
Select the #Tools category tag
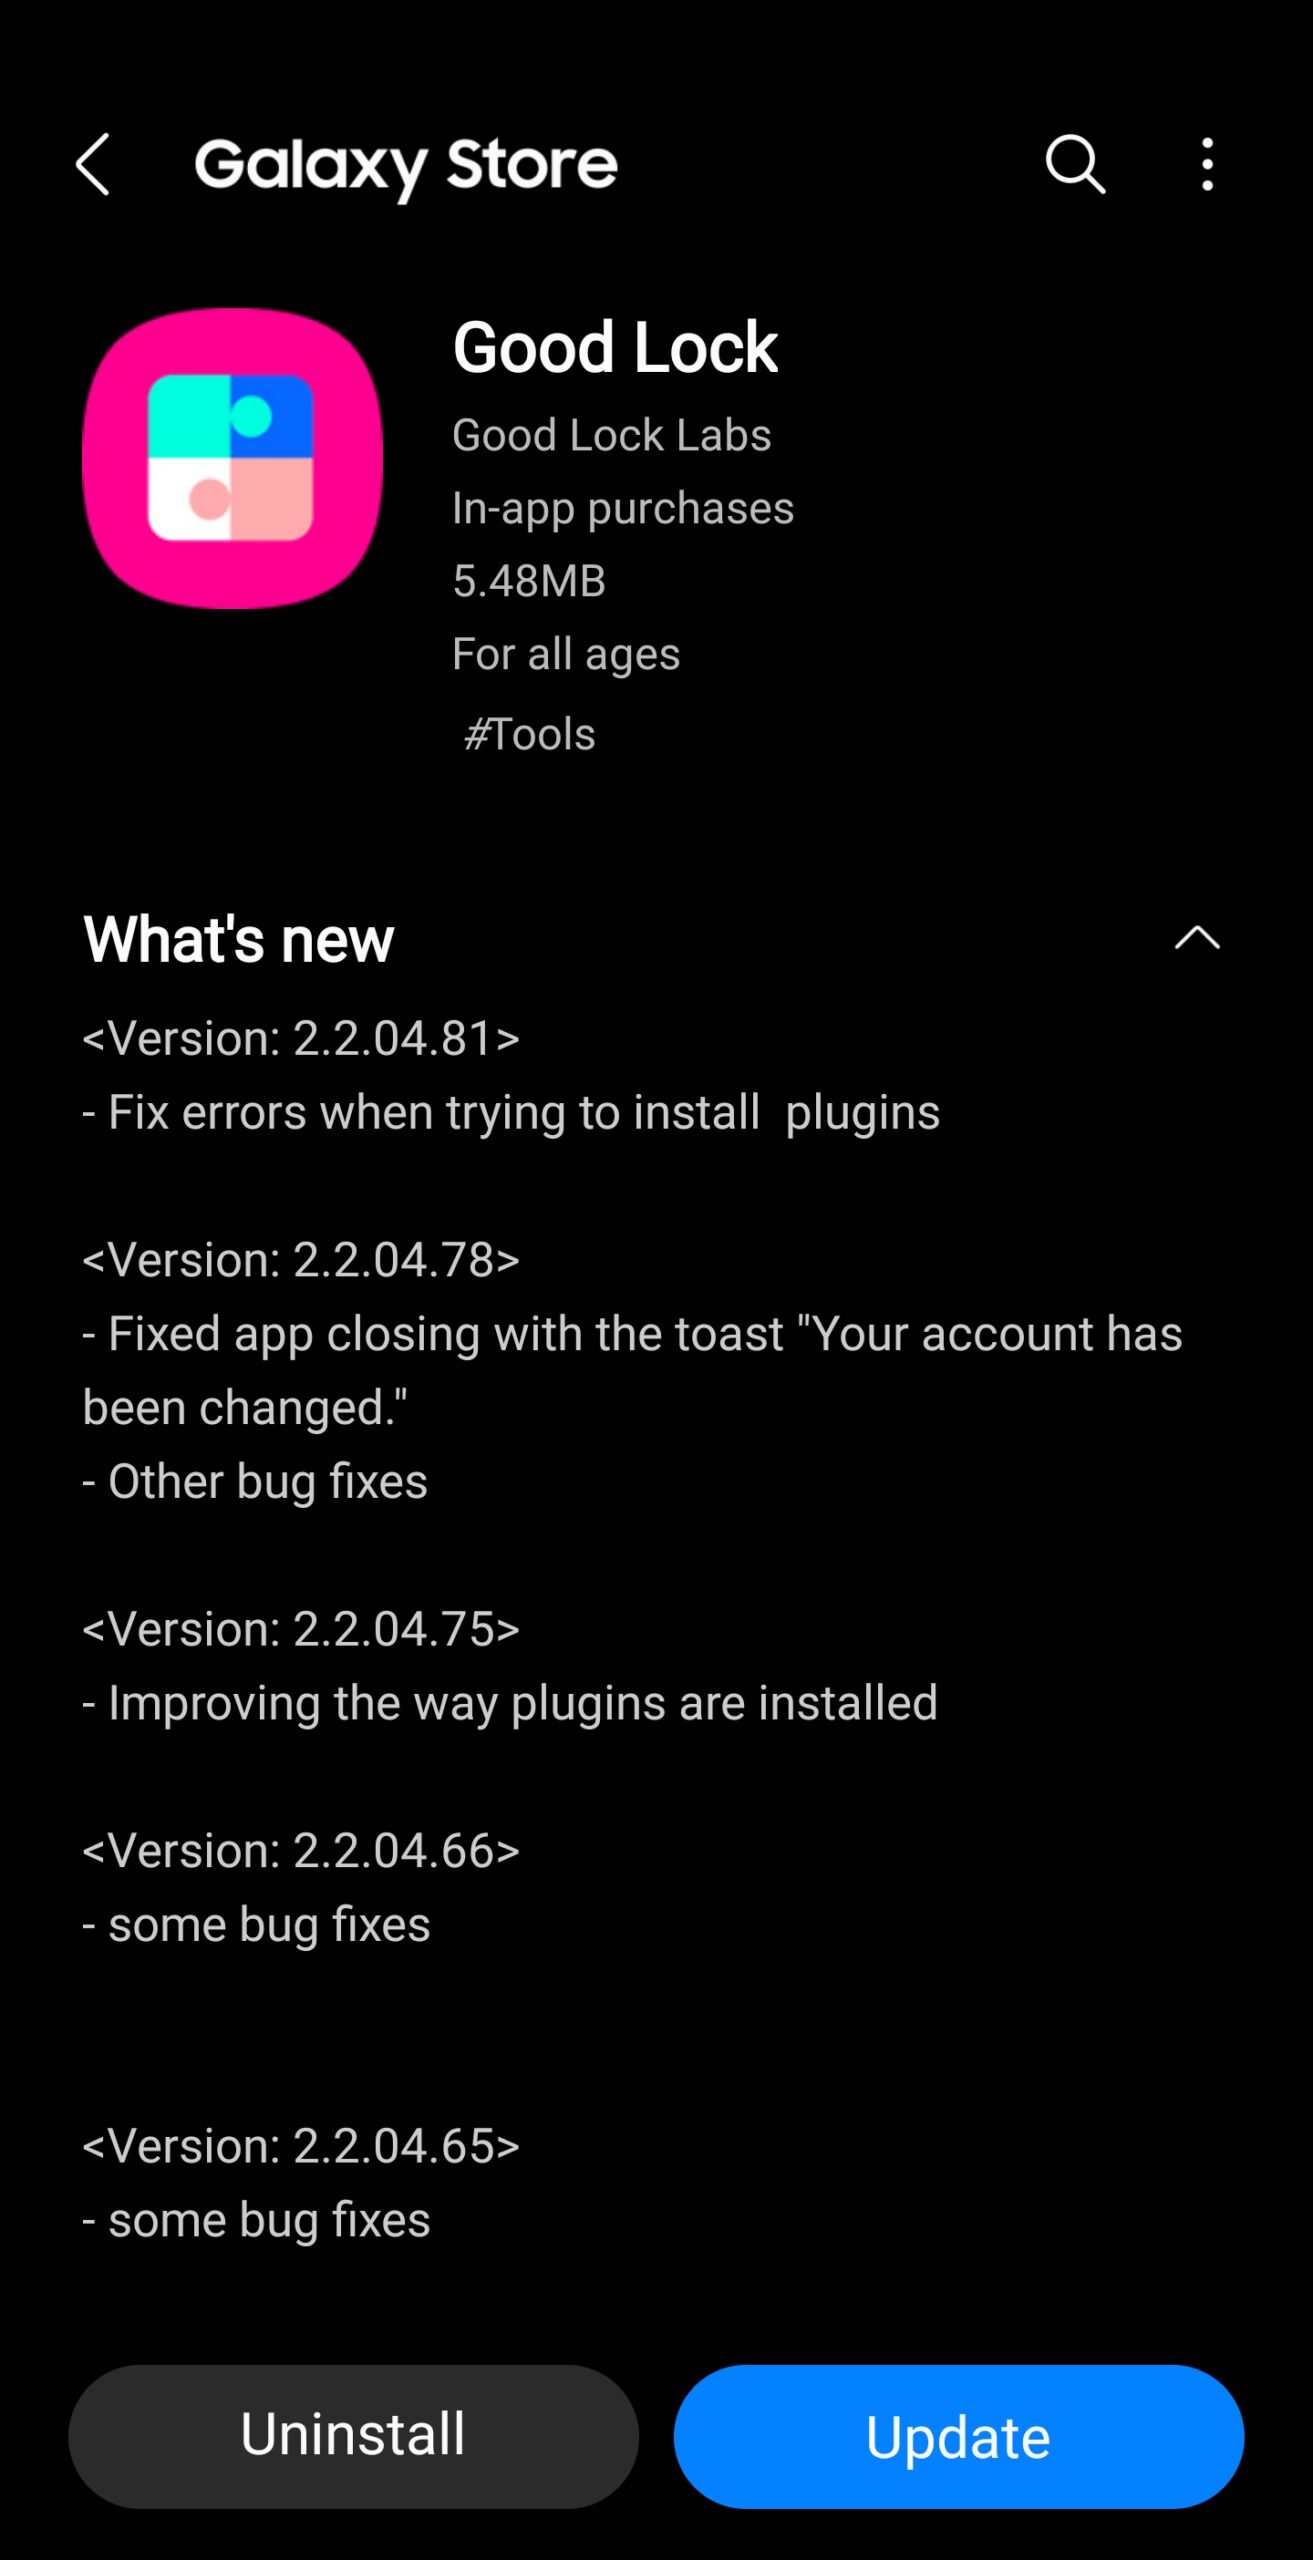529,734
